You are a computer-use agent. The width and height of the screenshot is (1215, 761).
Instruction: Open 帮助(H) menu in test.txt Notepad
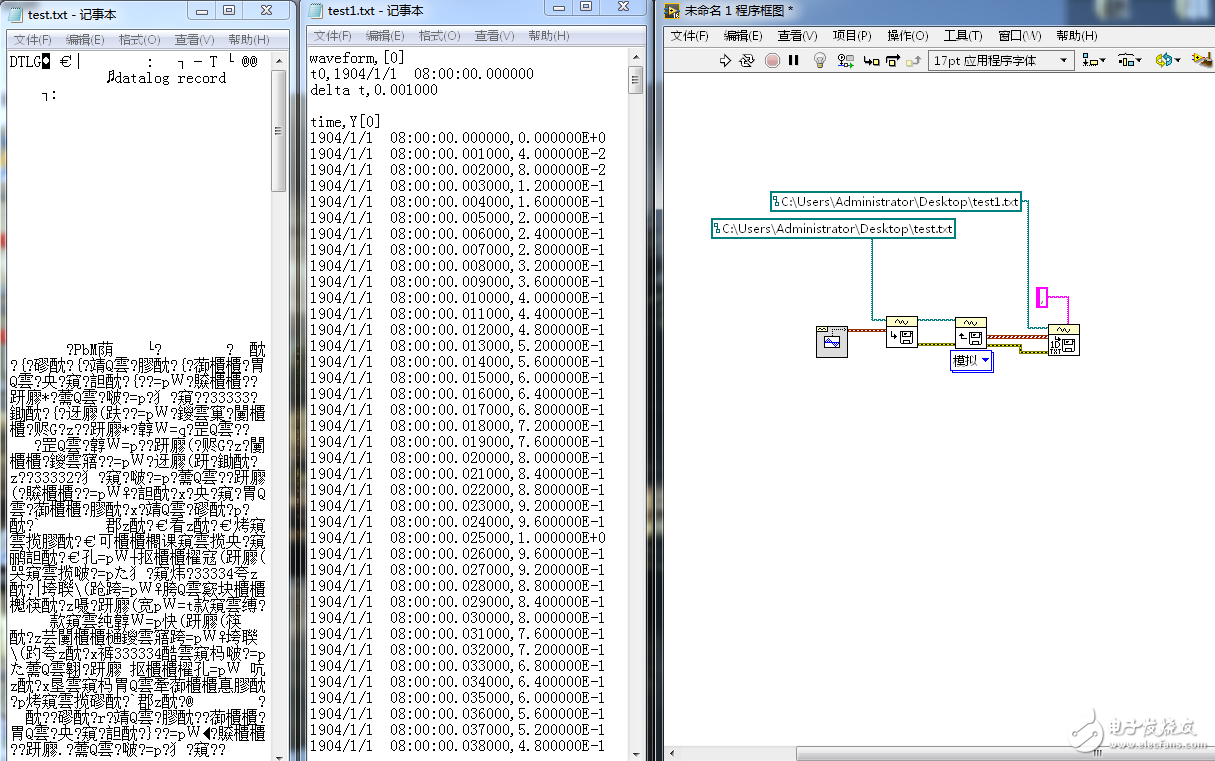249,40
